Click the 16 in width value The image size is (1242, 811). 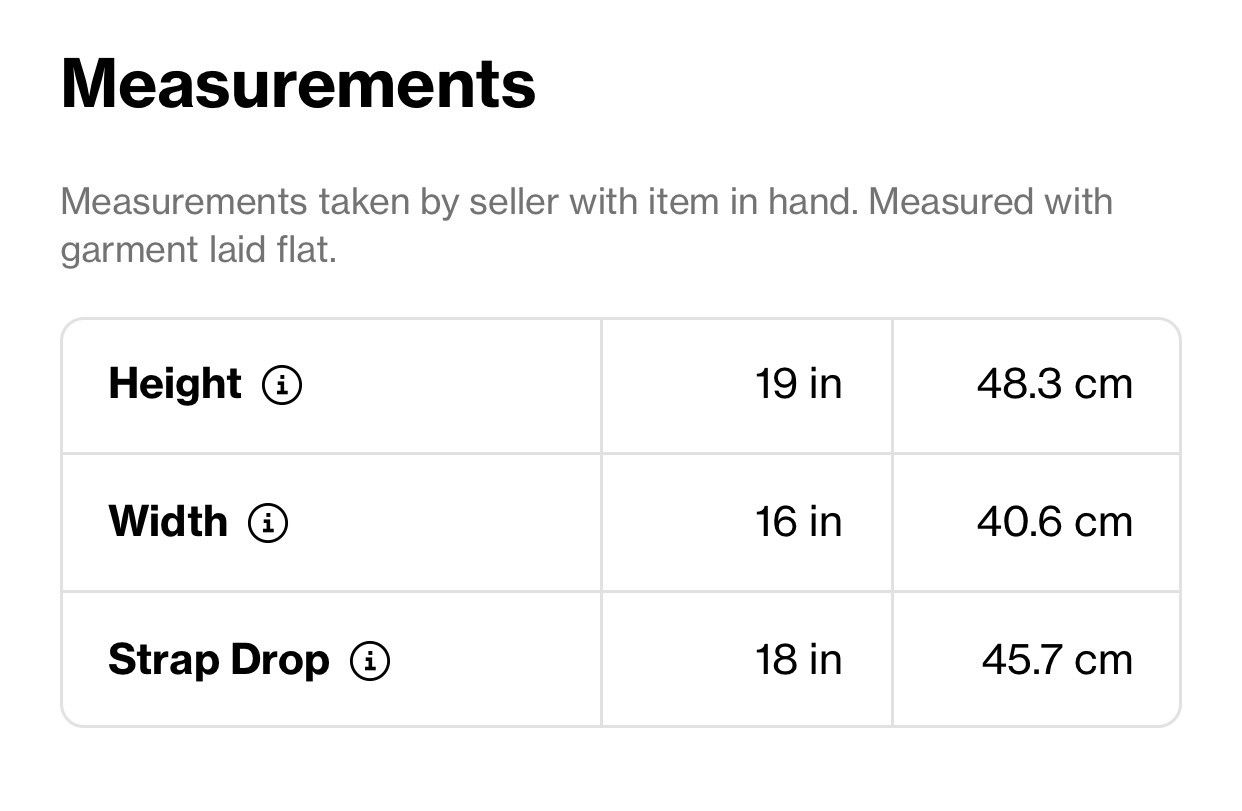798,522
